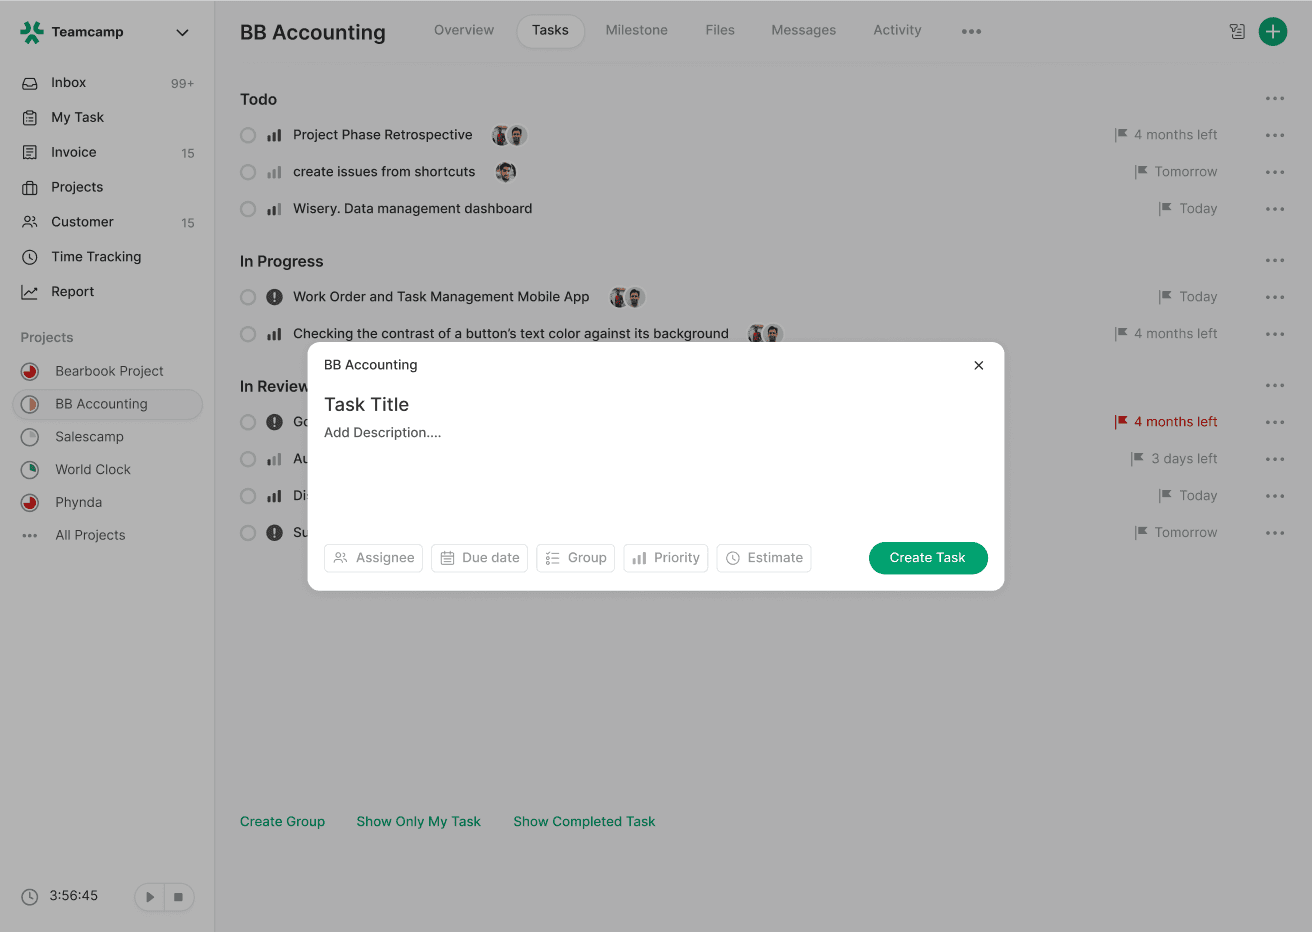1312x932 pixels.
Task: Switch to the Milestone tab
Action: pyautogui.click(x=636, y=30)
